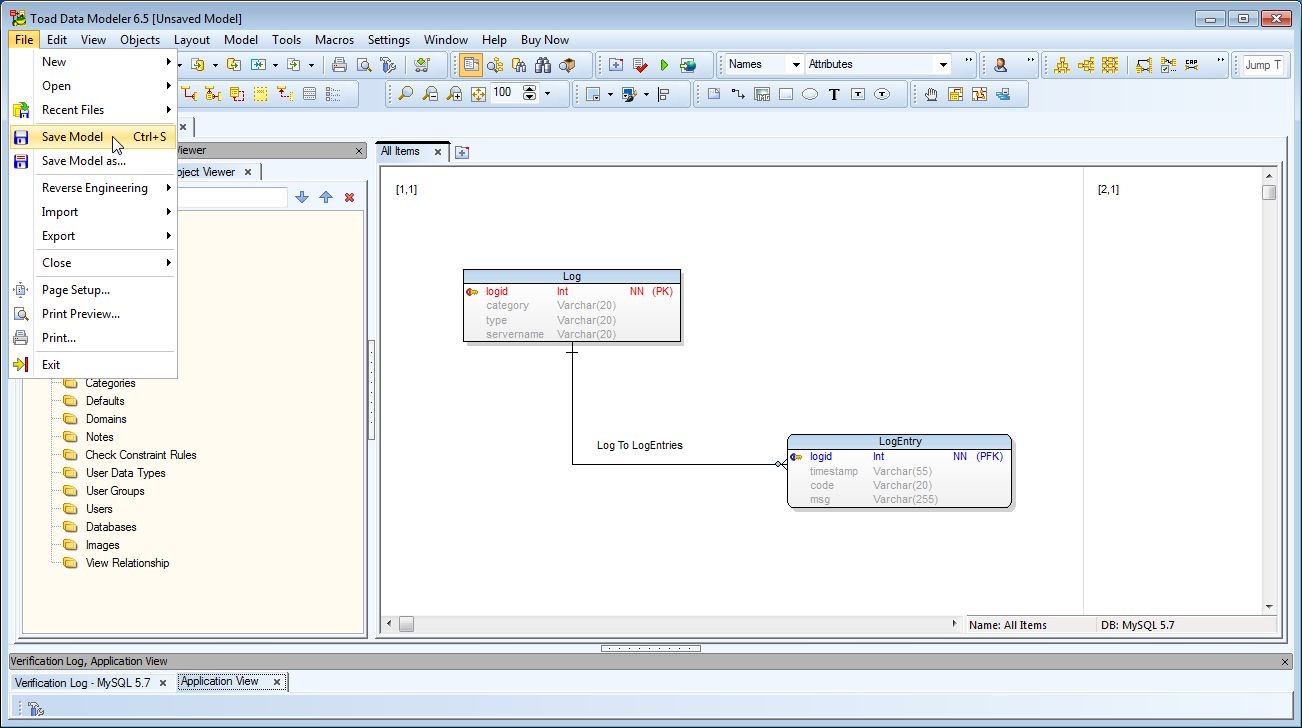This screenshot has width=1302, height=728.
Task: Click the vertical scrollbar thumb of workspace
Action: (x=1269, y=192)
